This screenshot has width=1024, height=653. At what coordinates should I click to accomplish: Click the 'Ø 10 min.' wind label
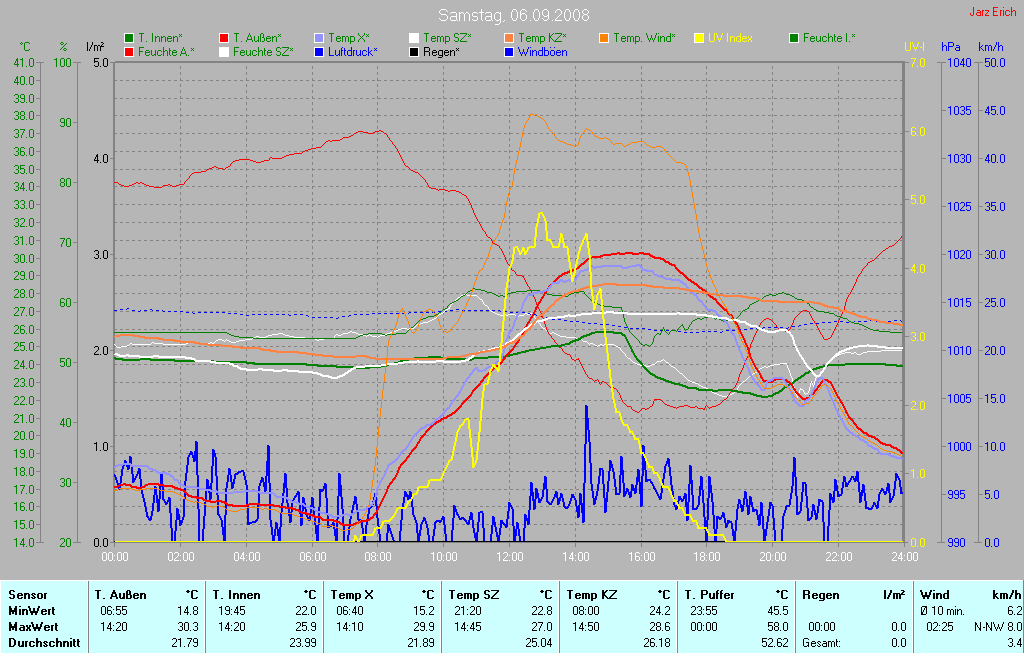coord(943,611)
